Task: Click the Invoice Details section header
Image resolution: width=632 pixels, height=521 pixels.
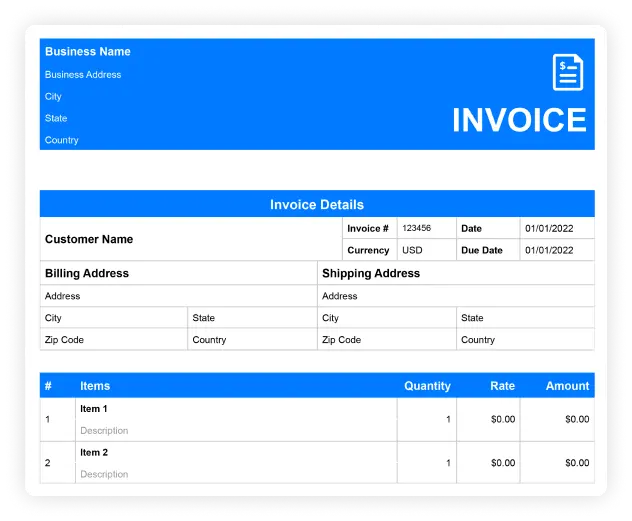Action: [x=317, y=204]
